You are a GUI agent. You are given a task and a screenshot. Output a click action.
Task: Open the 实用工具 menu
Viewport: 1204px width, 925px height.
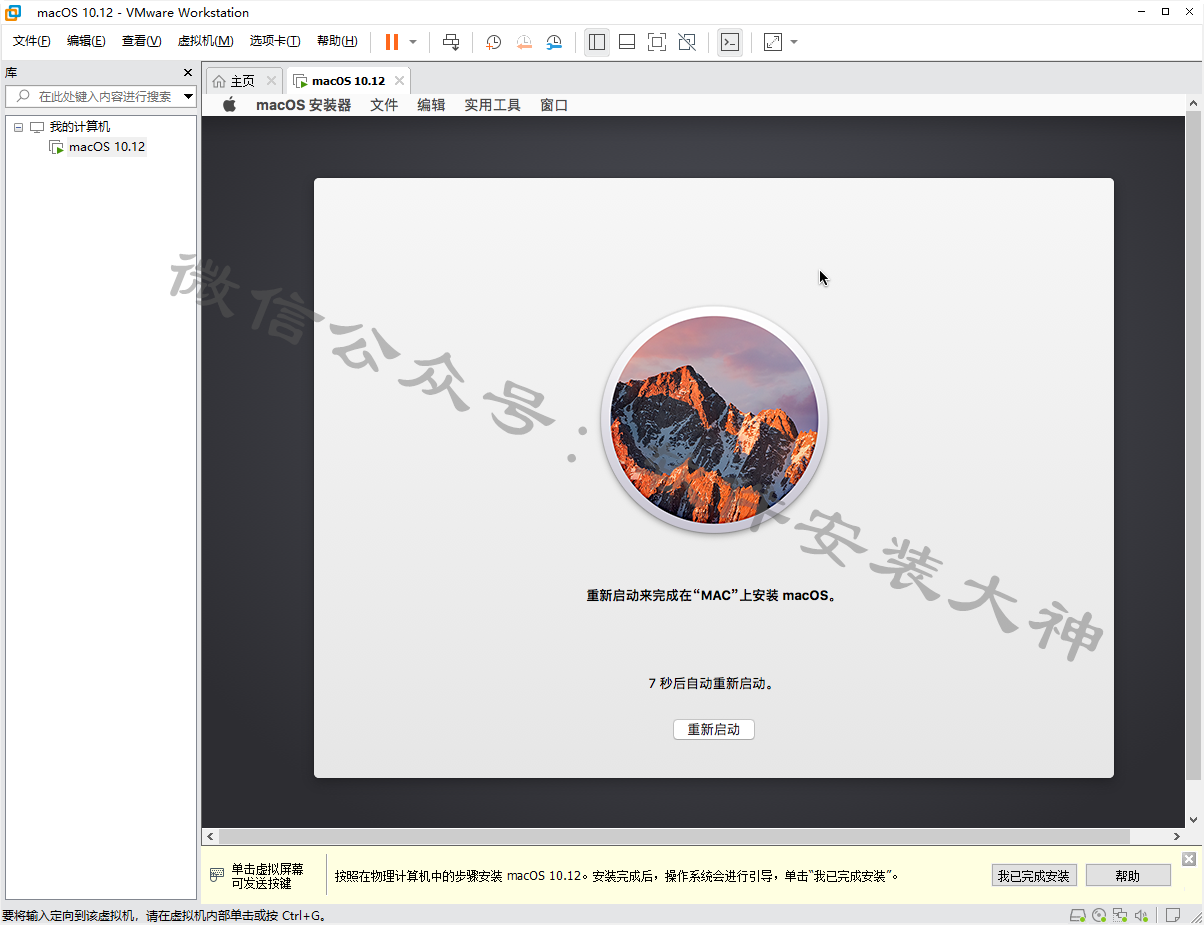[492, 105]
